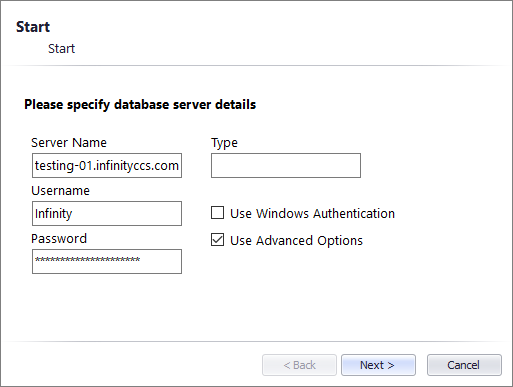Click the Username label
This screenshot has height=387, width=513.
pyautogui.click(x=60, y=191)
